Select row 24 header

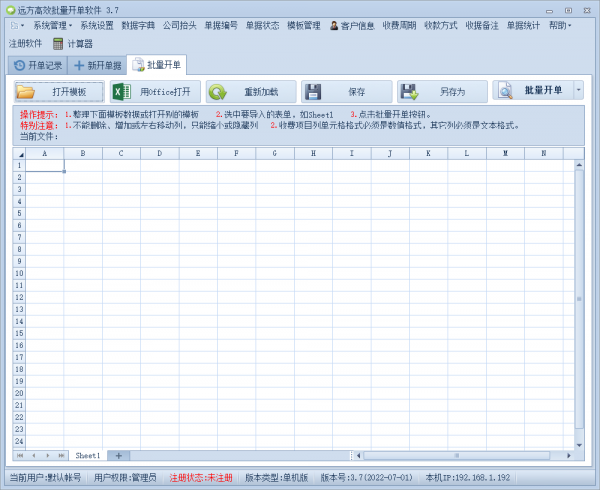(x=19, y=441)
